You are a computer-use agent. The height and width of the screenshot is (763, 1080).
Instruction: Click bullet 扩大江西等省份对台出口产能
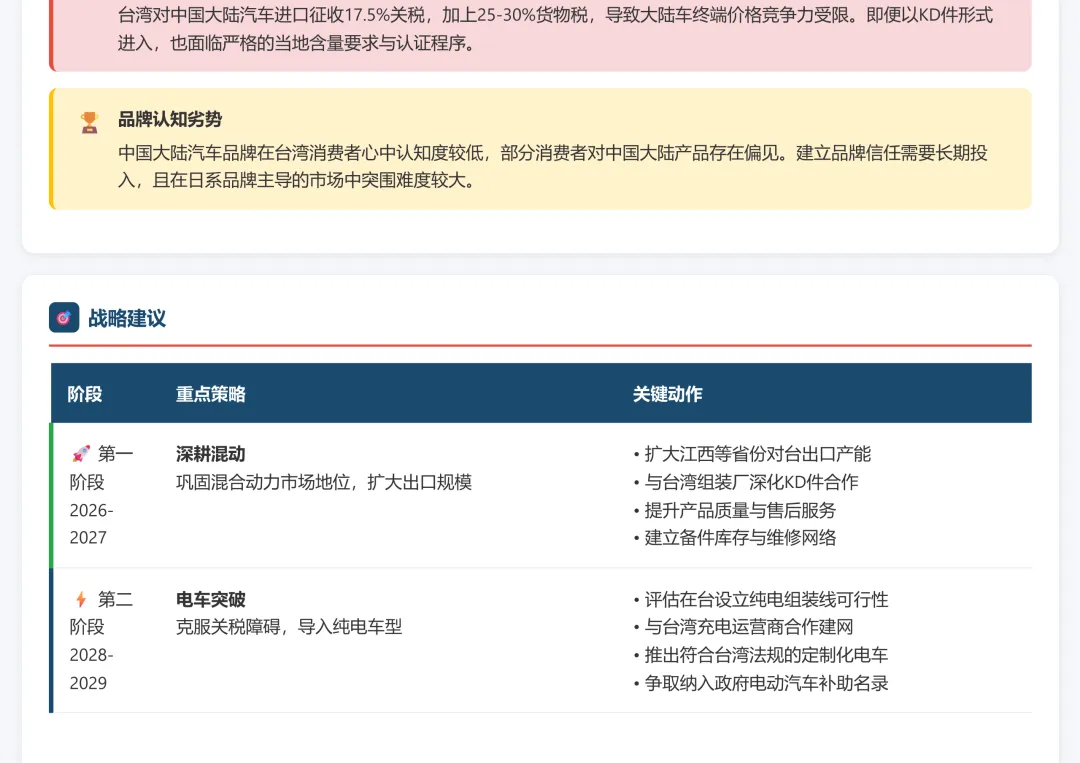coord(752,454)
